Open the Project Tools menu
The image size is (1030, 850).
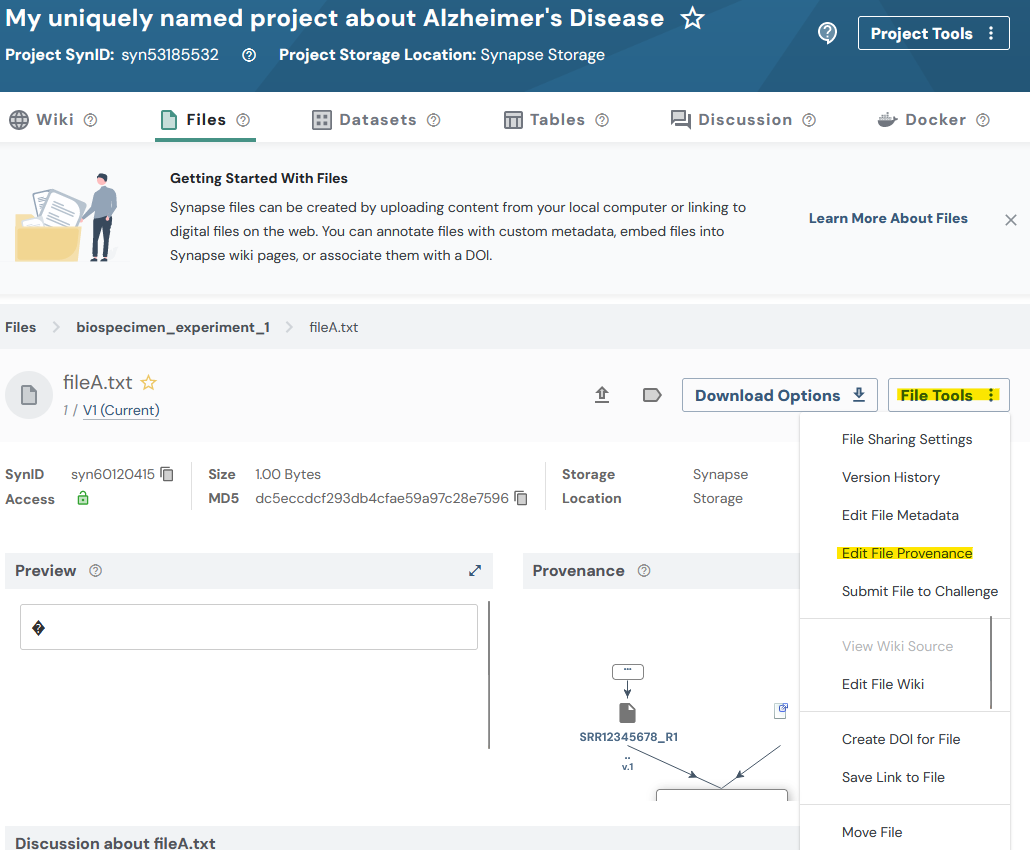tap(932, 33)
